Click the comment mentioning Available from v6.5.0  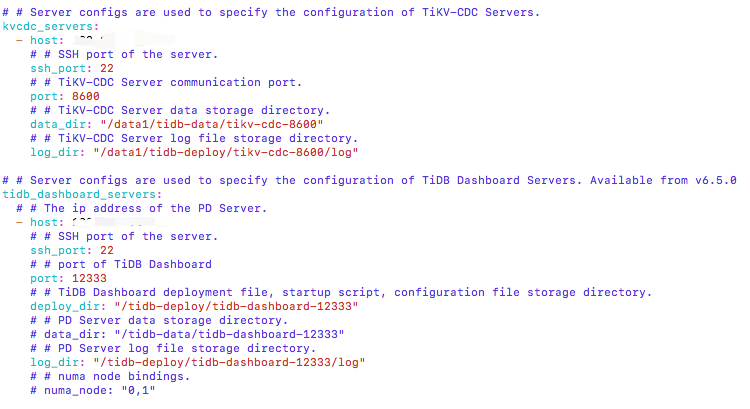pos(369,180)
